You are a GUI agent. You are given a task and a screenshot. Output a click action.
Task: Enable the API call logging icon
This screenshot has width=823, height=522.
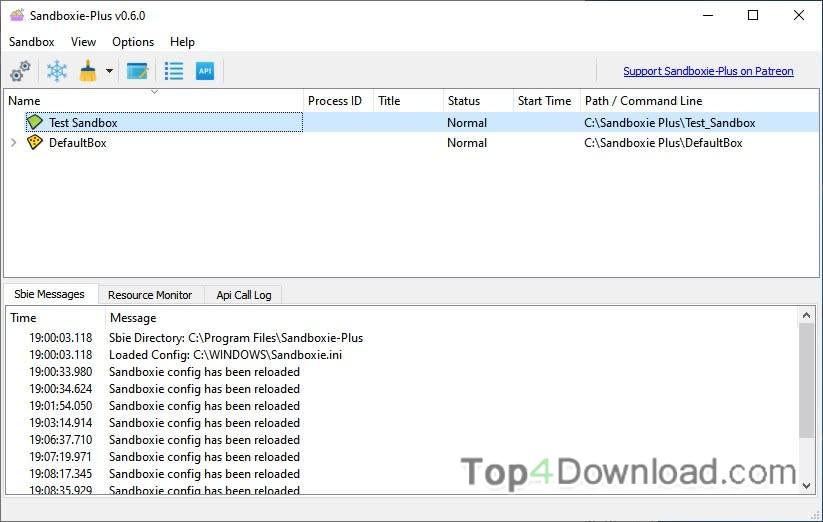click(205, 71)
